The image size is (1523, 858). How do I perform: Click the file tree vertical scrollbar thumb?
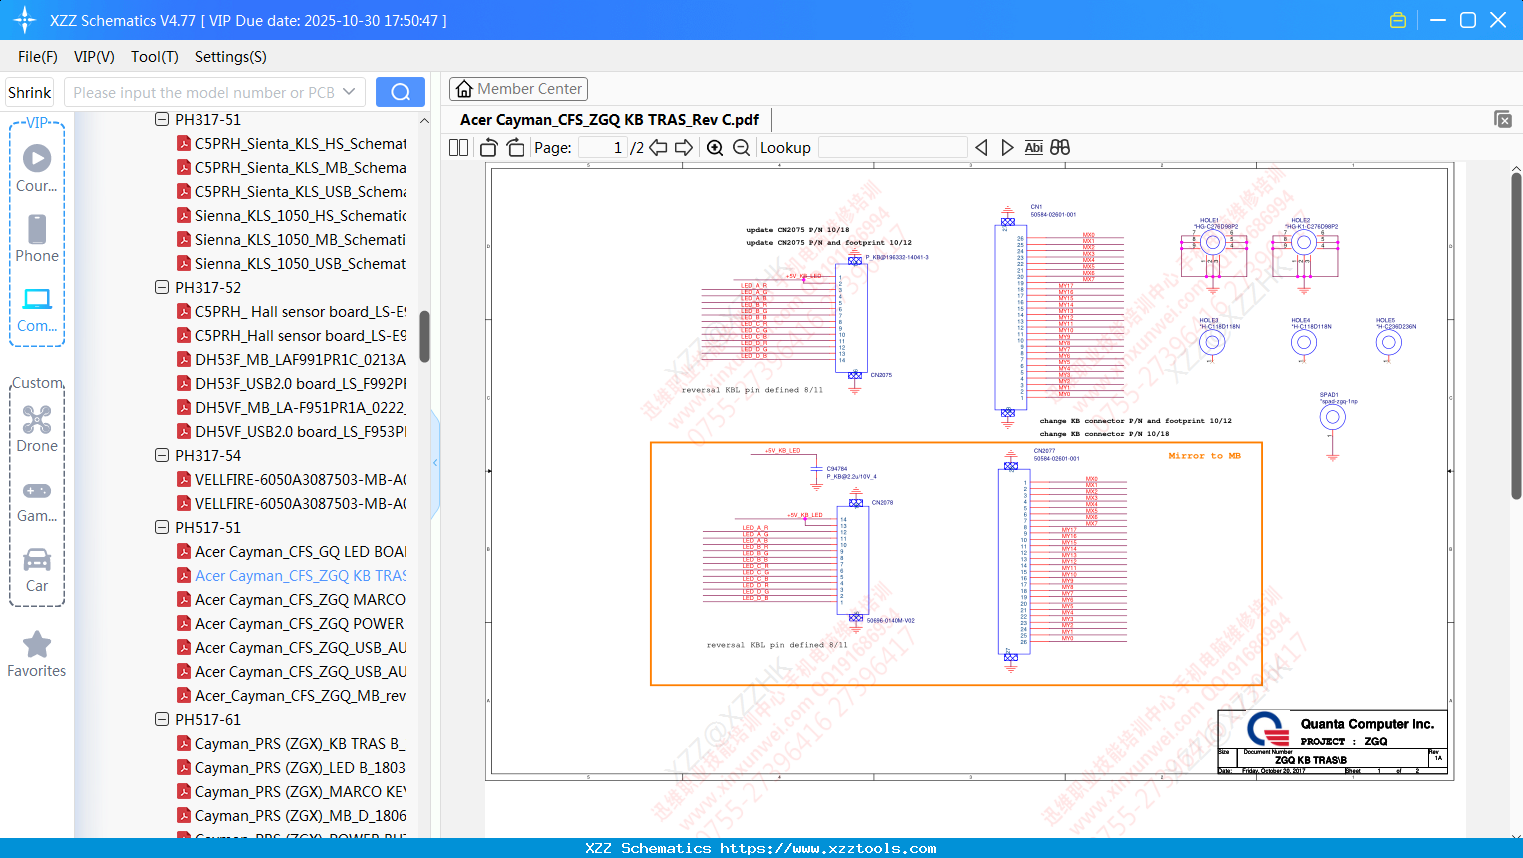(x=424, y=336)
